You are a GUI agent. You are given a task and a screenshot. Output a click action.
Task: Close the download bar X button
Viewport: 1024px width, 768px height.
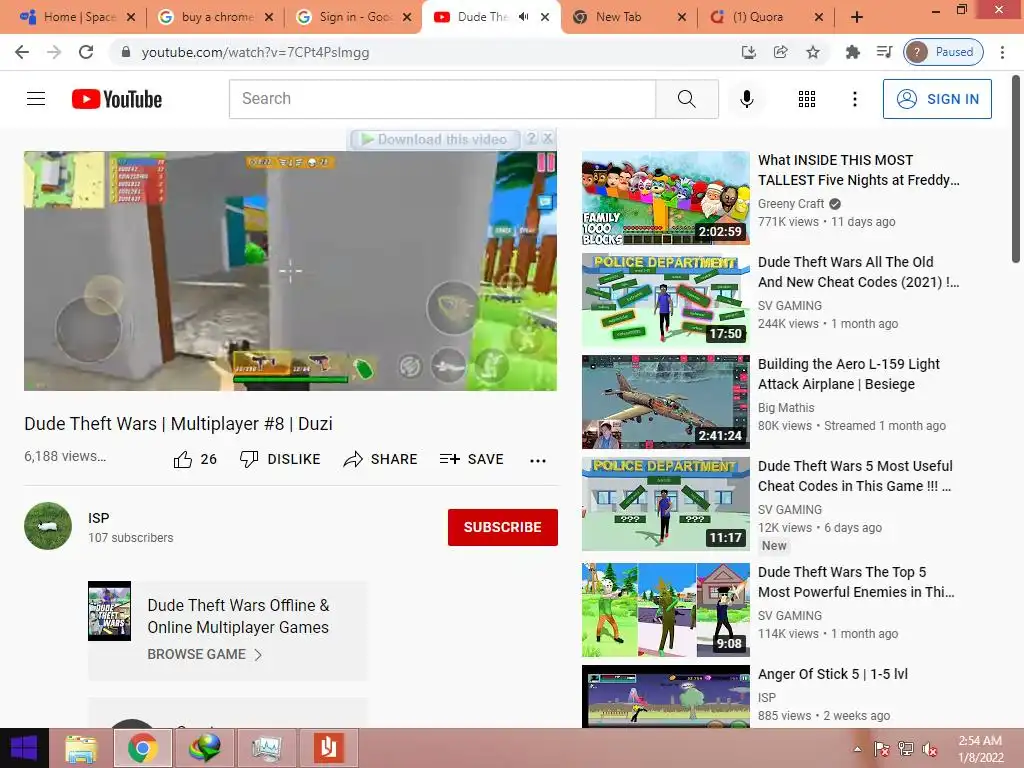click(x=548, y=138)
